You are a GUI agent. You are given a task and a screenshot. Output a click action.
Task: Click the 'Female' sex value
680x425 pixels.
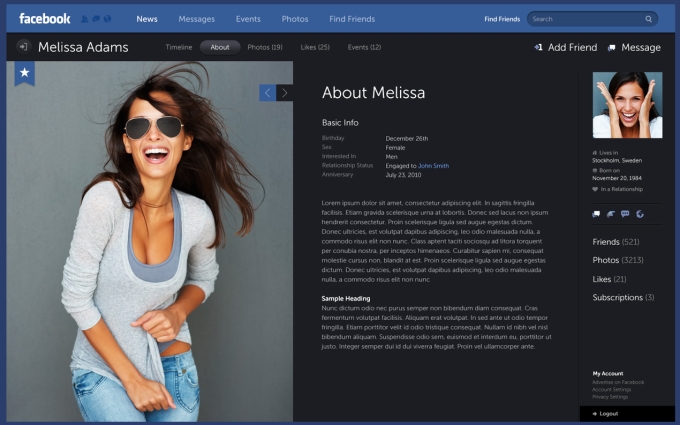pyautogui.click(x=396, y=147)
